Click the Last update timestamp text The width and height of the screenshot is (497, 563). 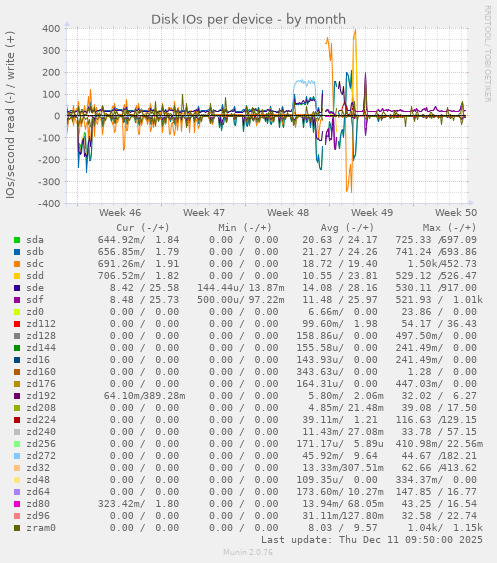coord(372,540)
